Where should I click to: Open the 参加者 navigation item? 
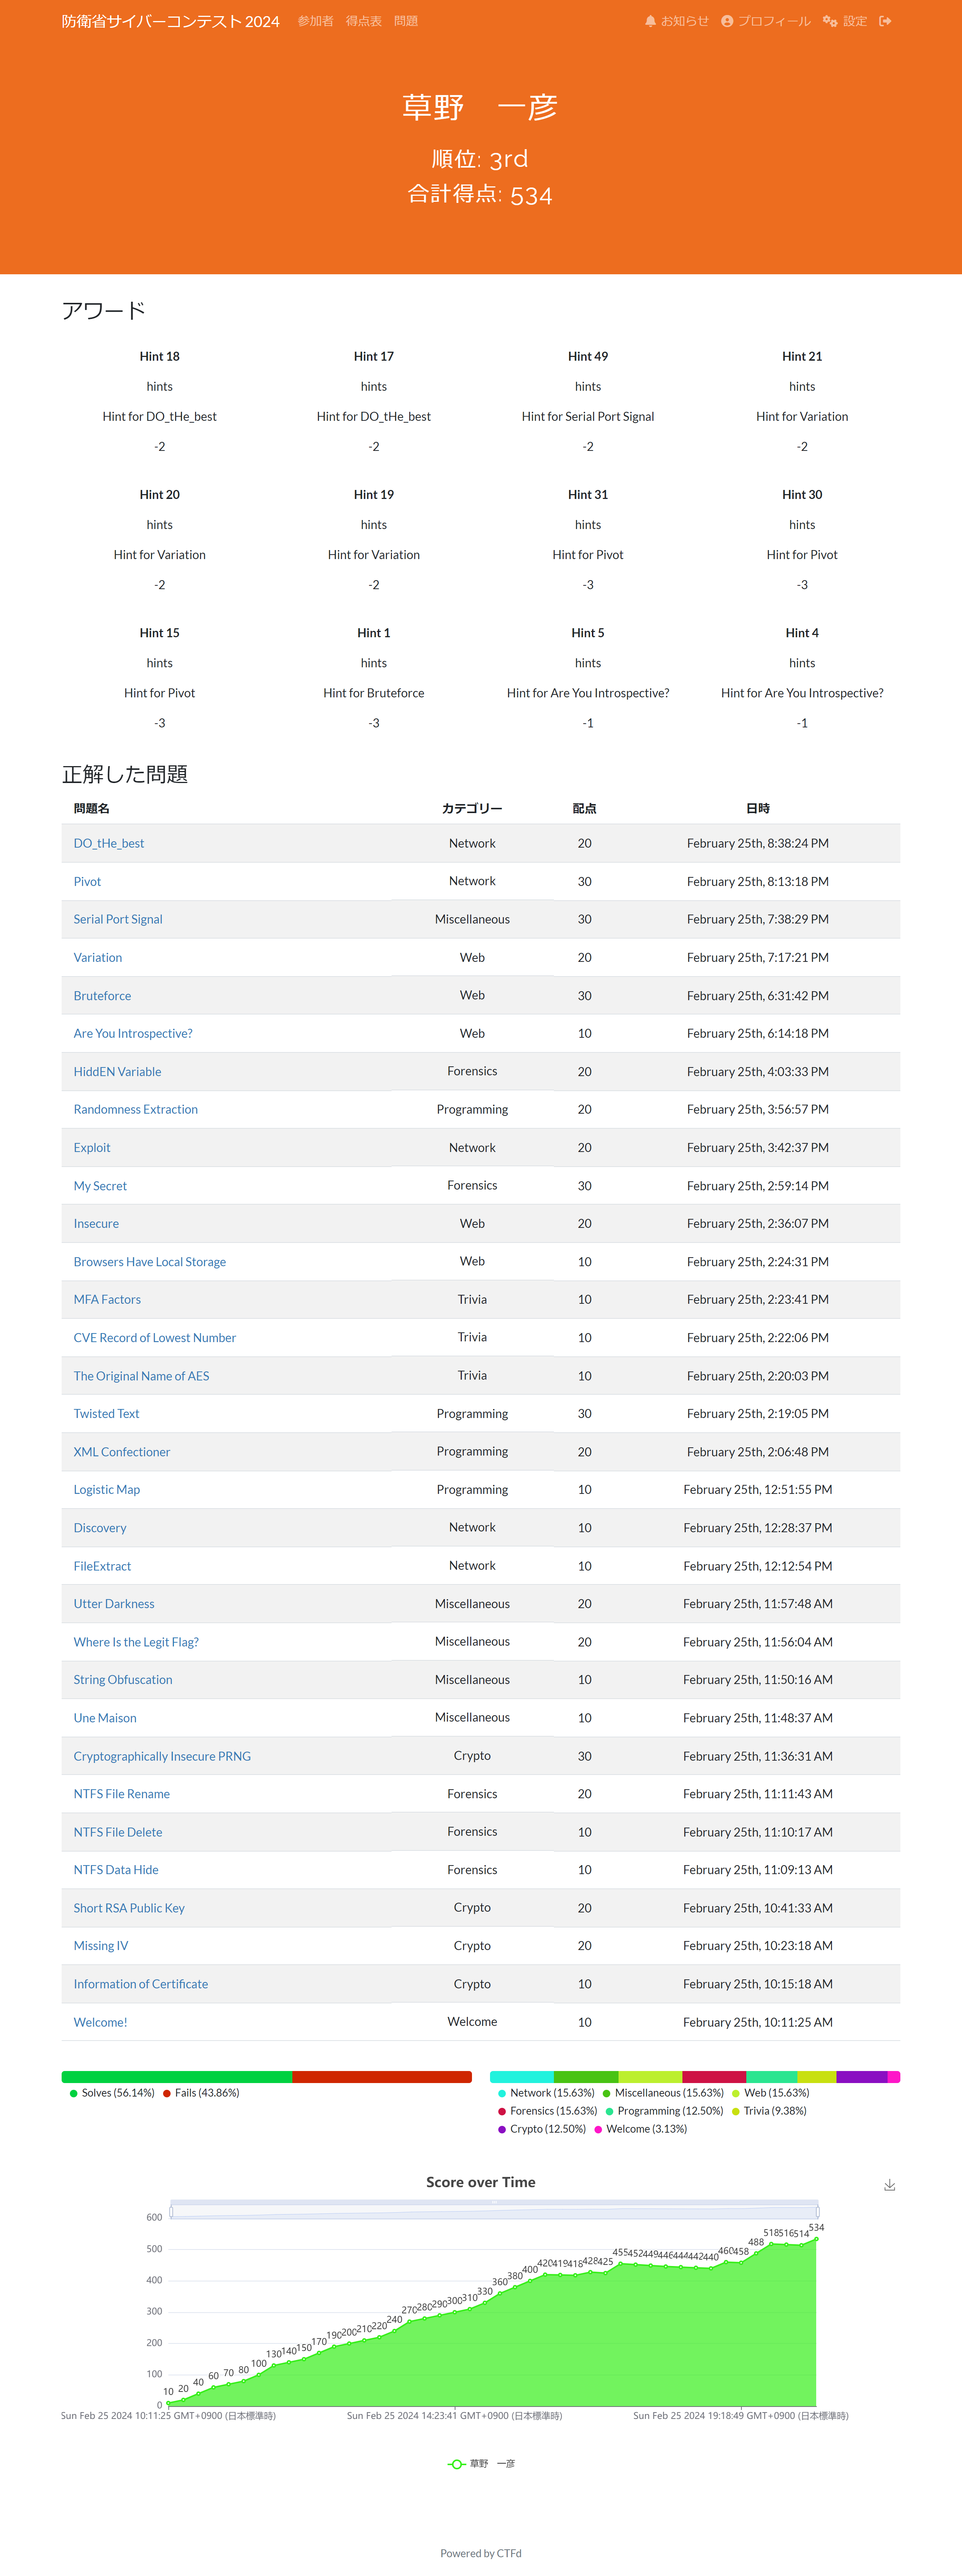pyautogui.click(x=315, y=21)
